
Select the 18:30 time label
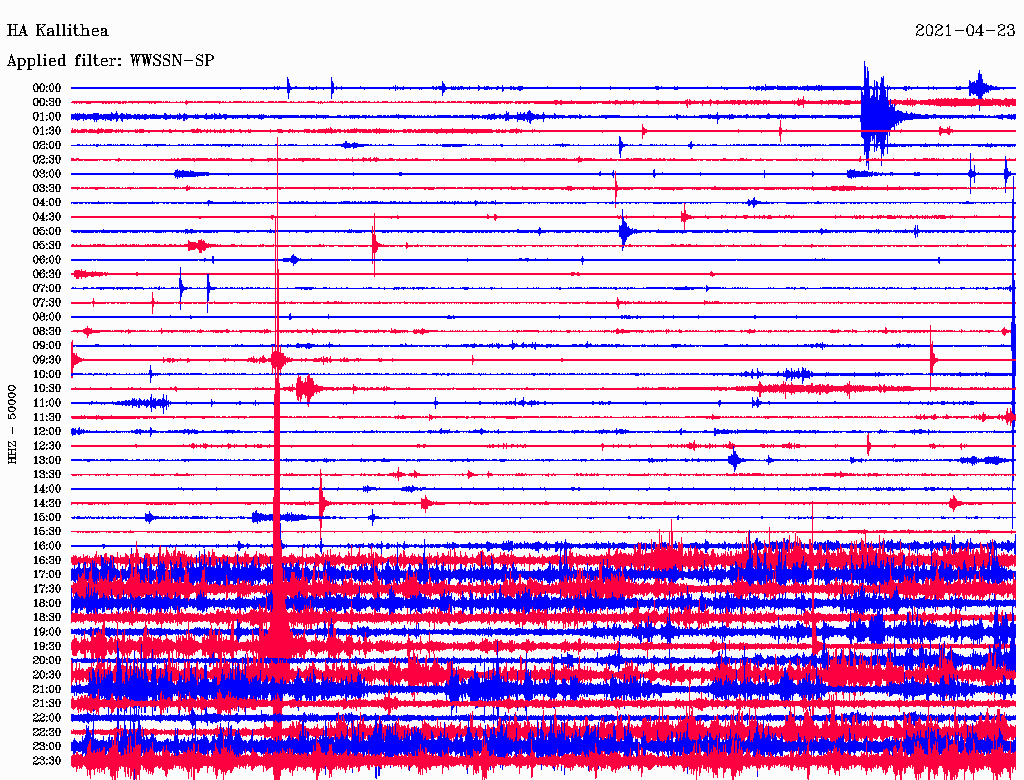point(47,619)
